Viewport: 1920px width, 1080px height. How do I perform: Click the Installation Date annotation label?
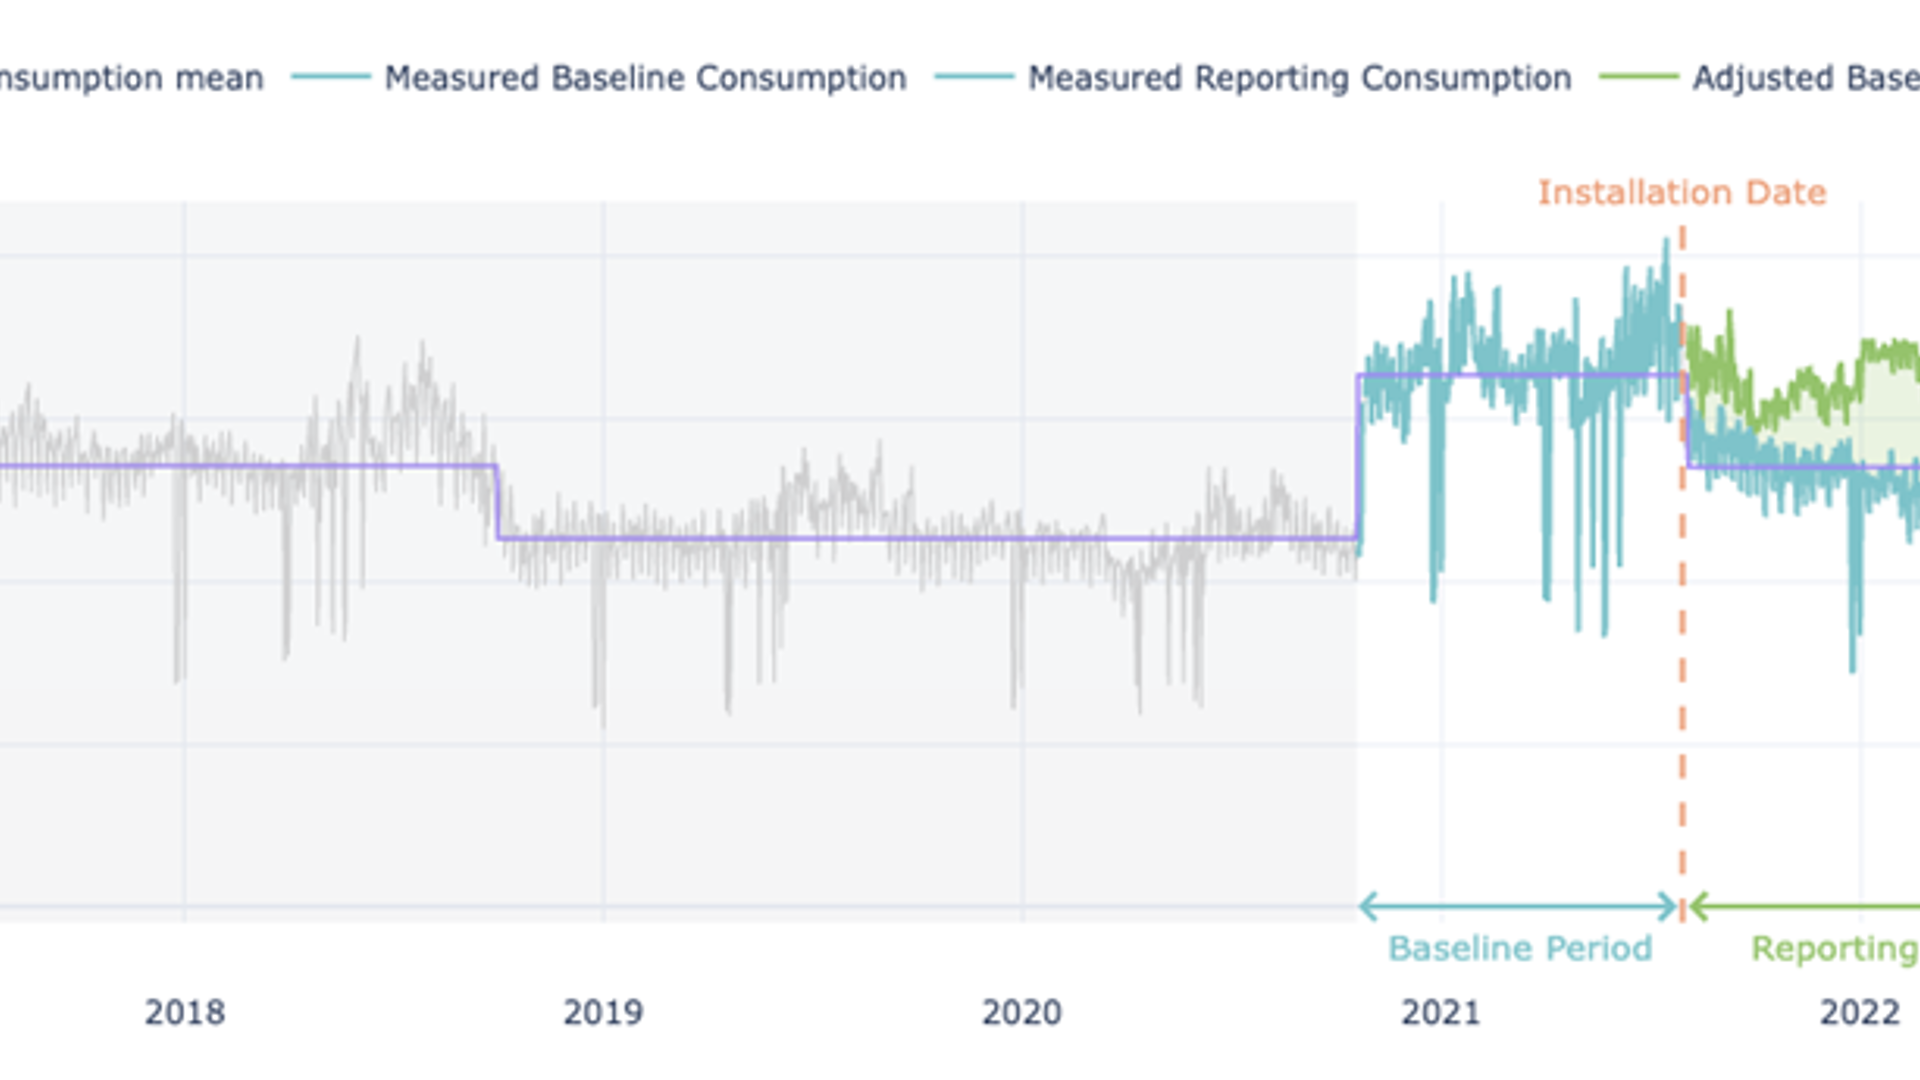coord(1682,192)
